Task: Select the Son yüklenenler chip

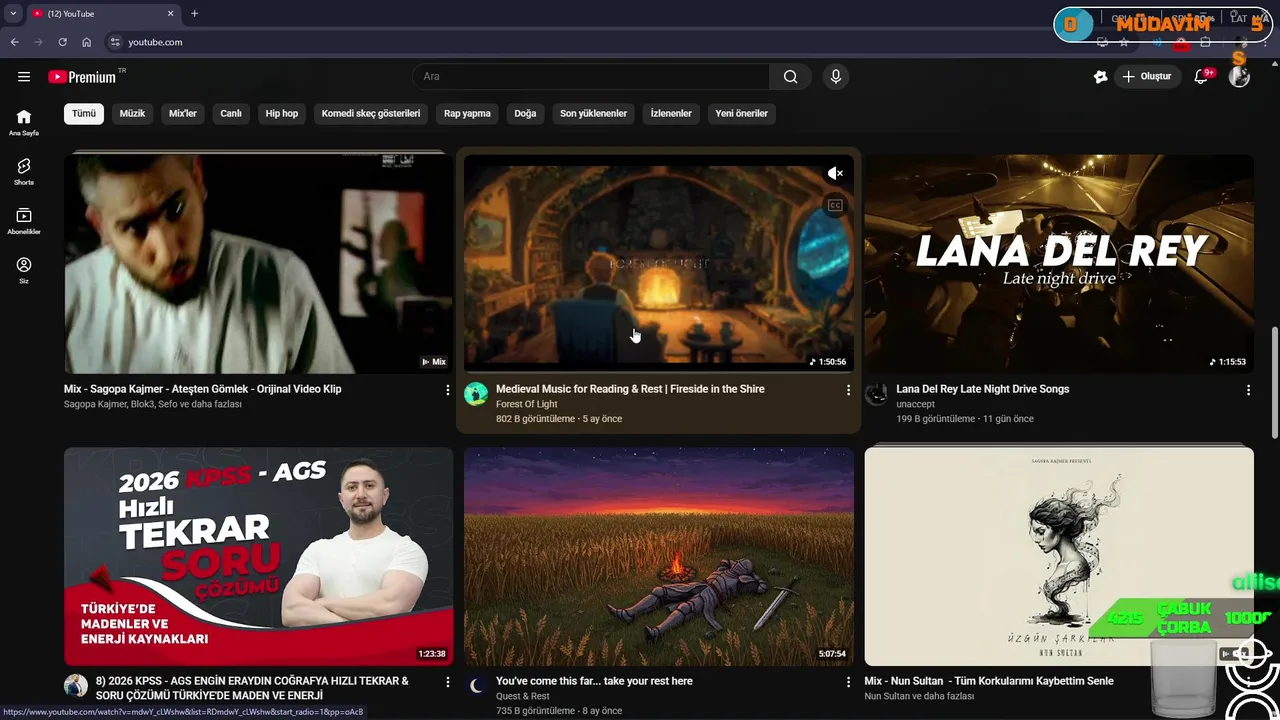Action: (x=593, y=114)
